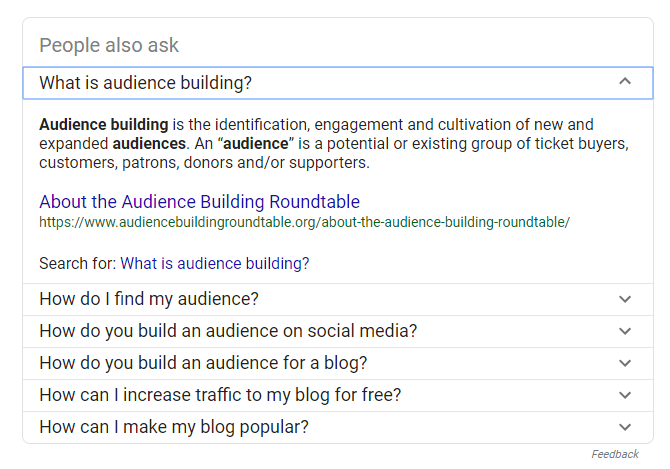Viewport: 670px width, 469px height.
Task: Collapse the "What is audience building?" chevron
Action: (625, 82)
